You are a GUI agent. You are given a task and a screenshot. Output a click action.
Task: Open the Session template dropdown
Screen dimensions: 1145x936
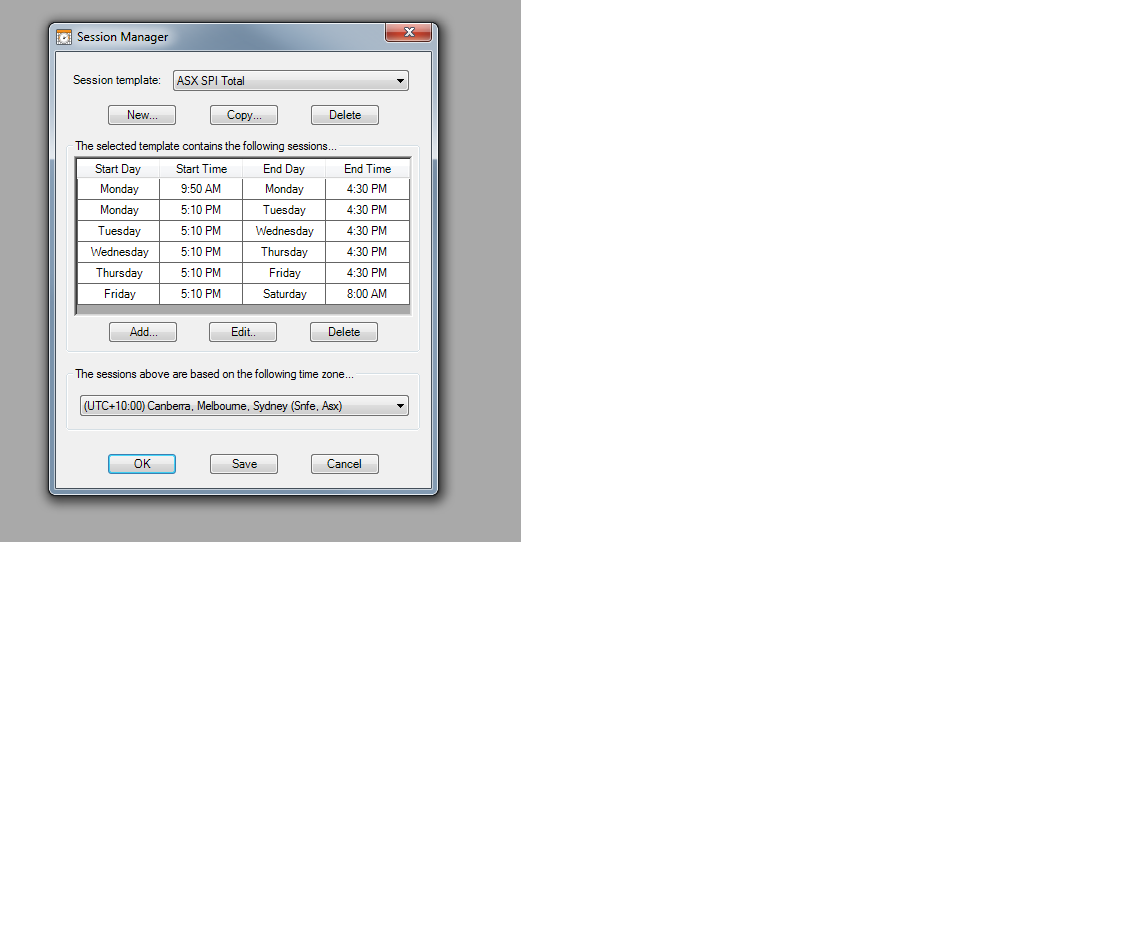(x=291, y=81)
